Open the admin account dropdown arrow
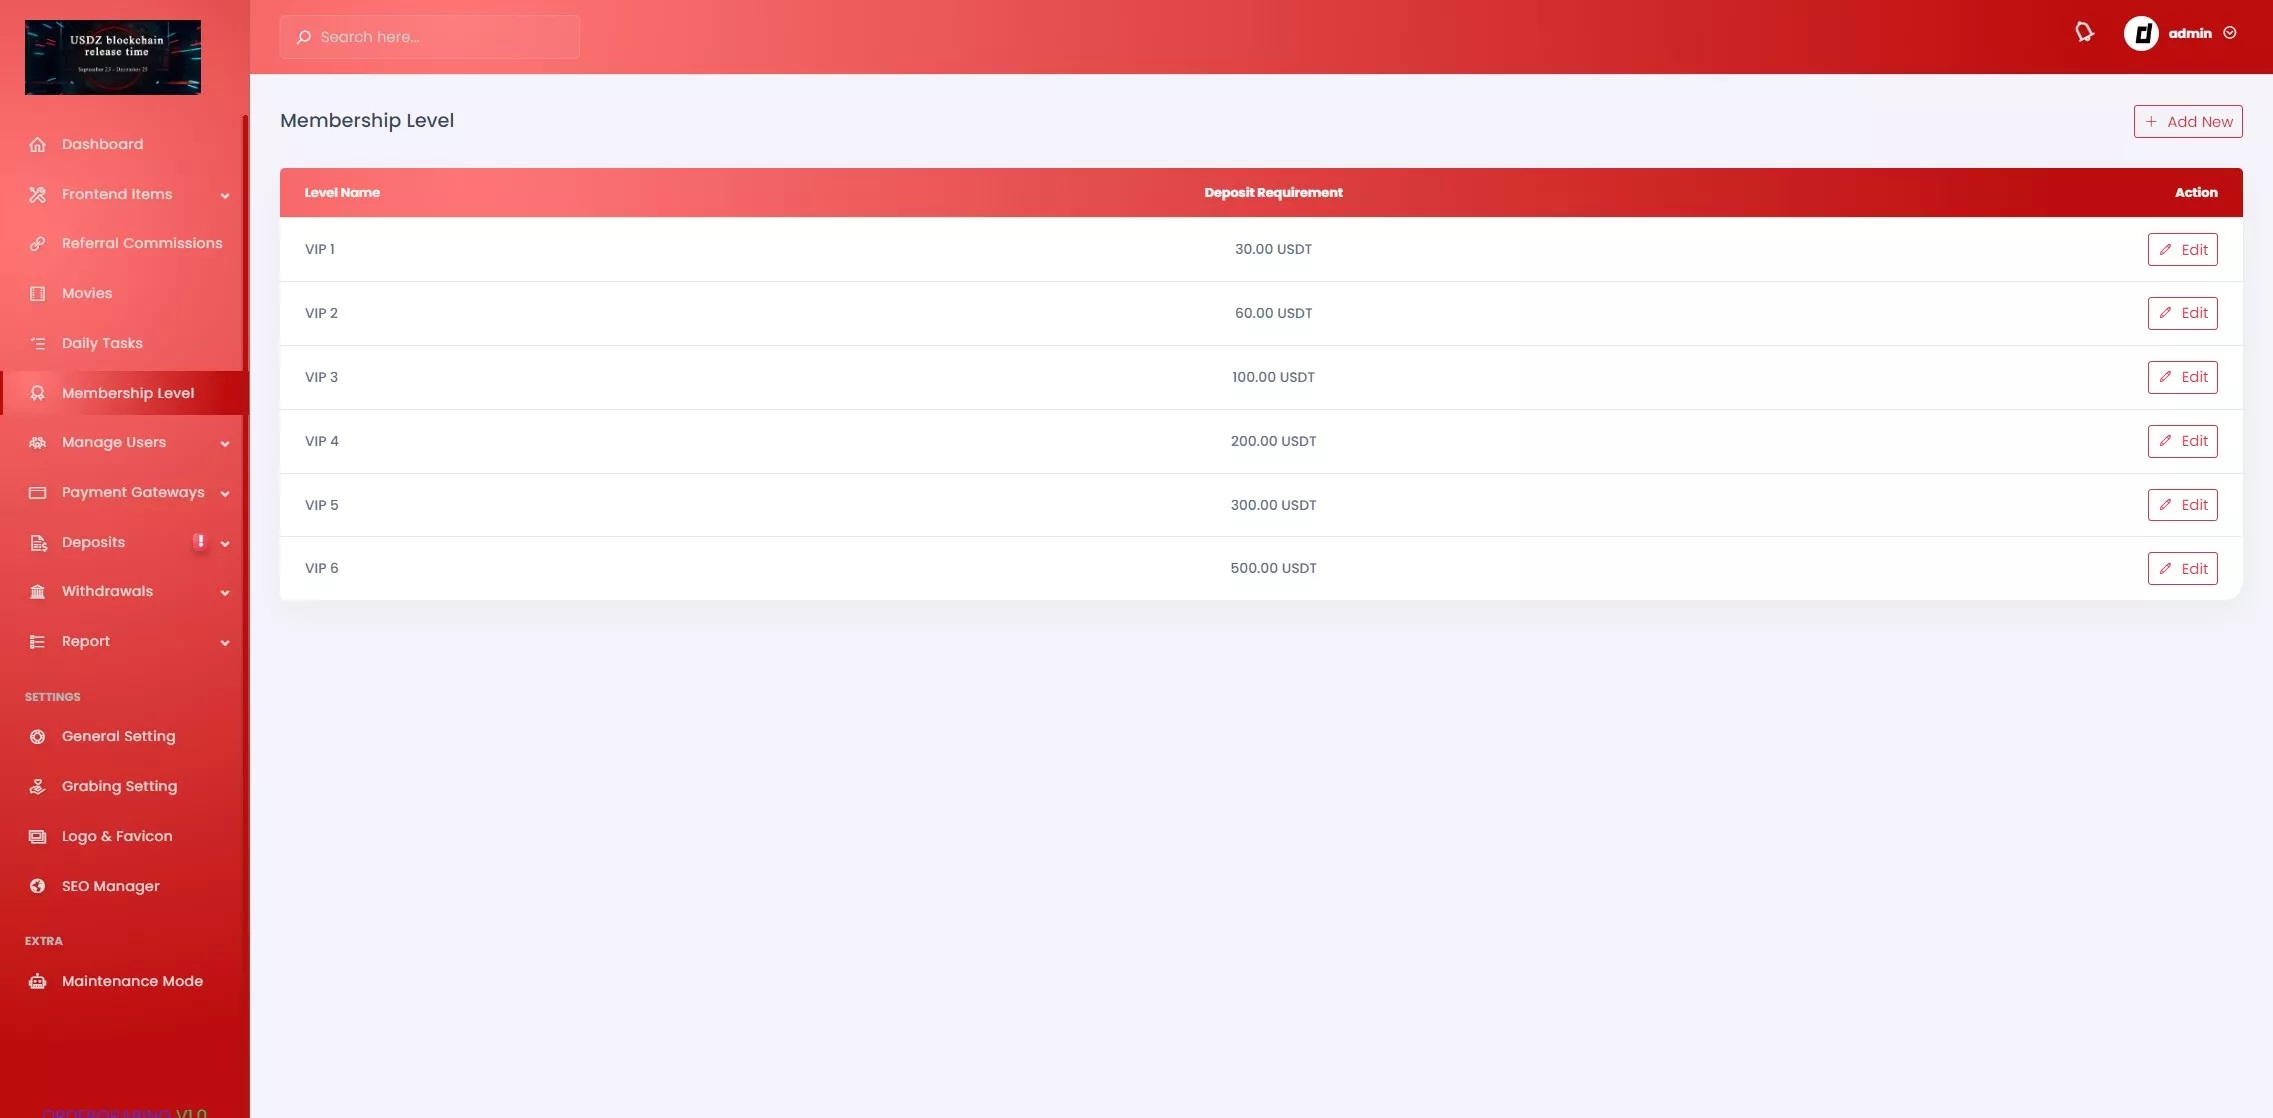This screenshot has height=1118, width=2273. [2230, 33]
